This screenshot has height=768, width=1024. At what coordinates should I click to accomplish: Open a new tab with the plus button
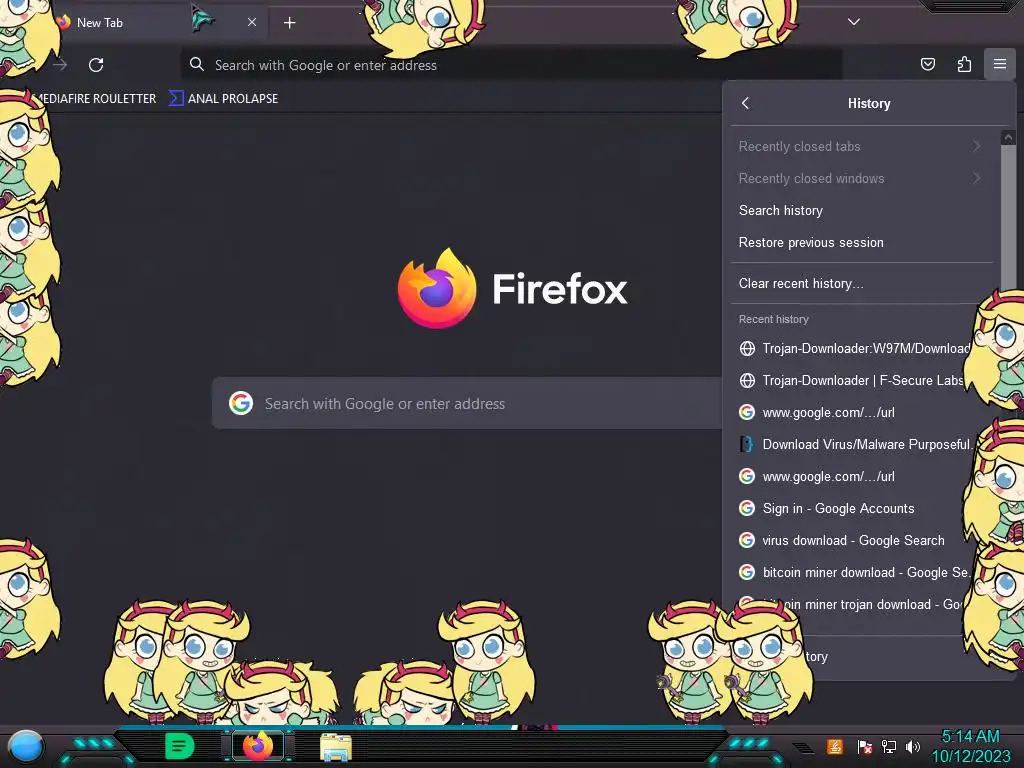[x=289, y=23]
